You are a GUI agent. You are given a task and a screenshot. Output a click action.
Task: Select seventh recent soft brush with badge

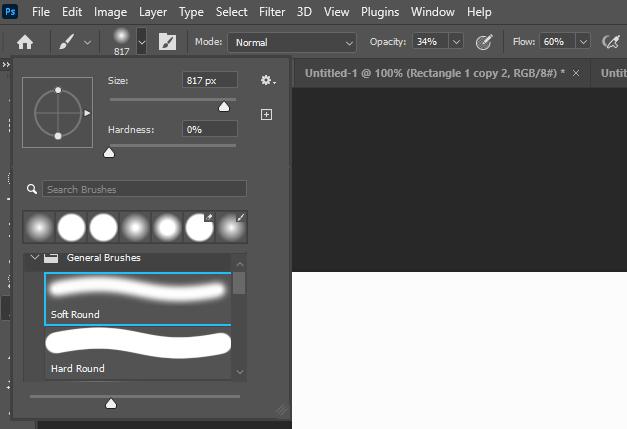(x=232, y=227)
